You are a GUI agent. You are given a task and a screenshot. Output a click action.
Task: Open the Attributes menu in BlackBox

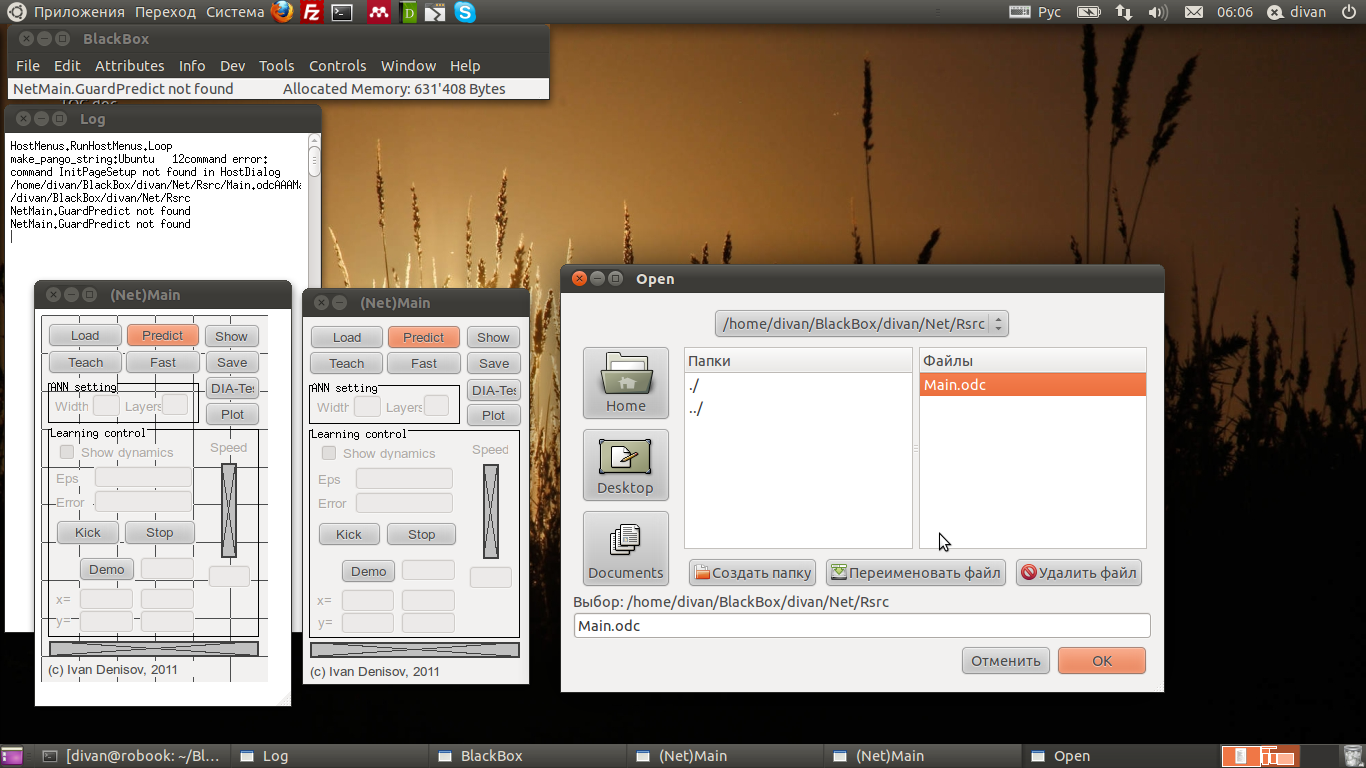pos(129,66)
